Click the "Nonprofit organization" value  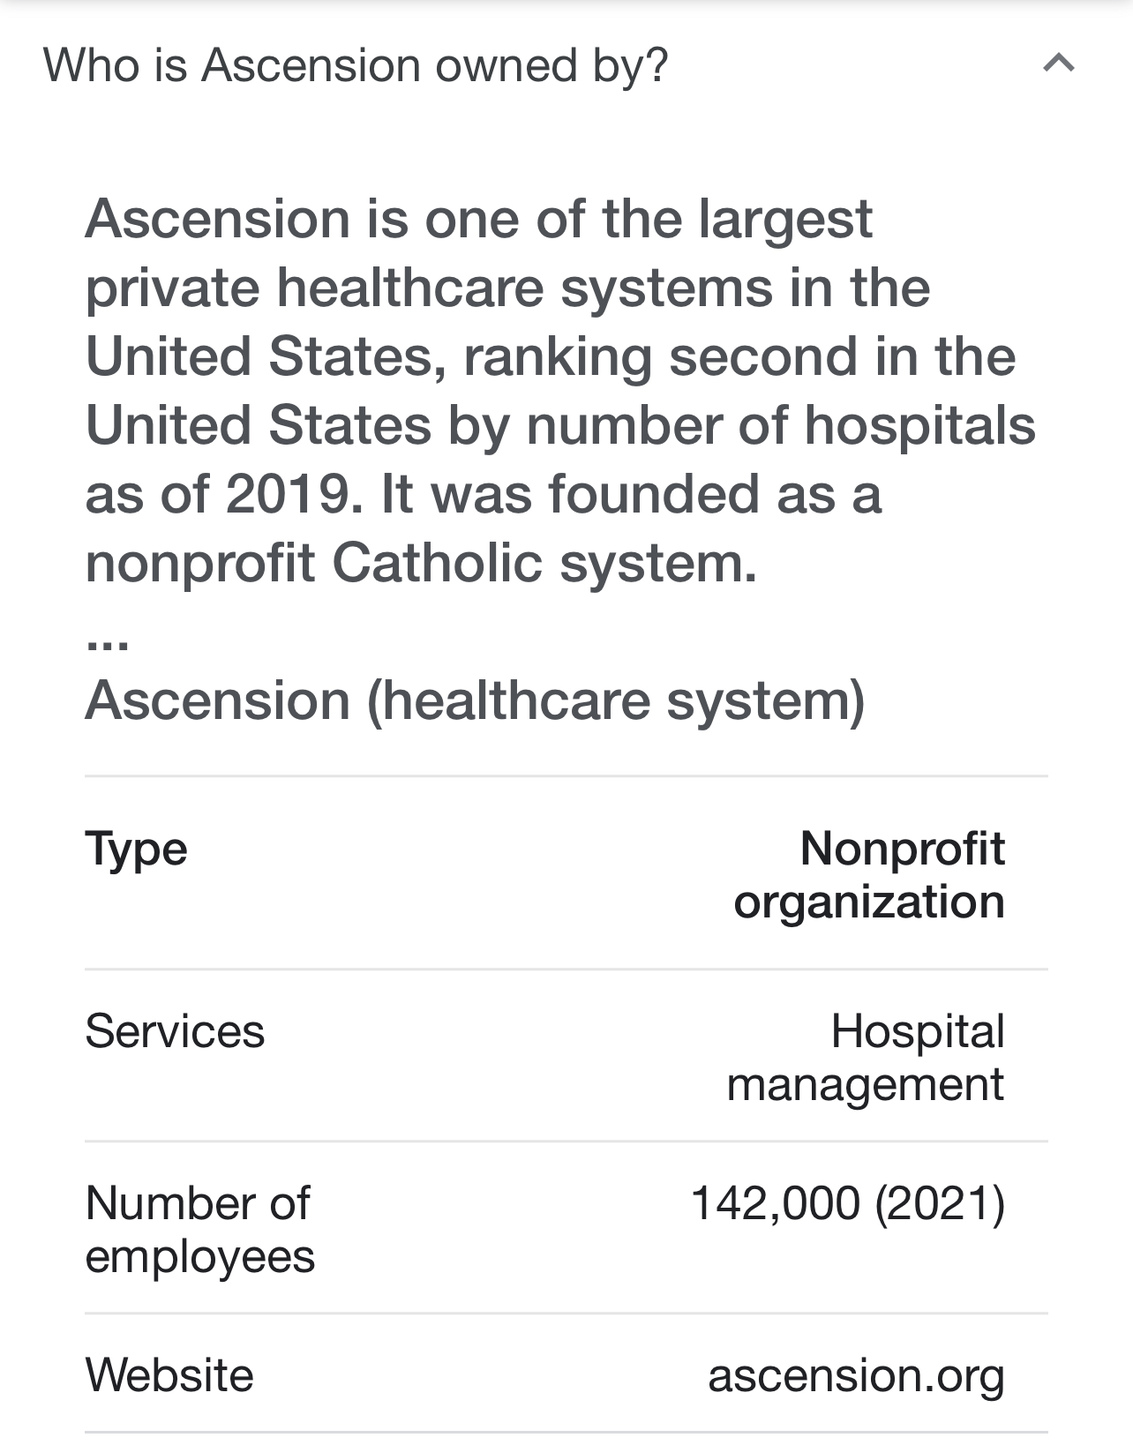click(x=869, y=875)
